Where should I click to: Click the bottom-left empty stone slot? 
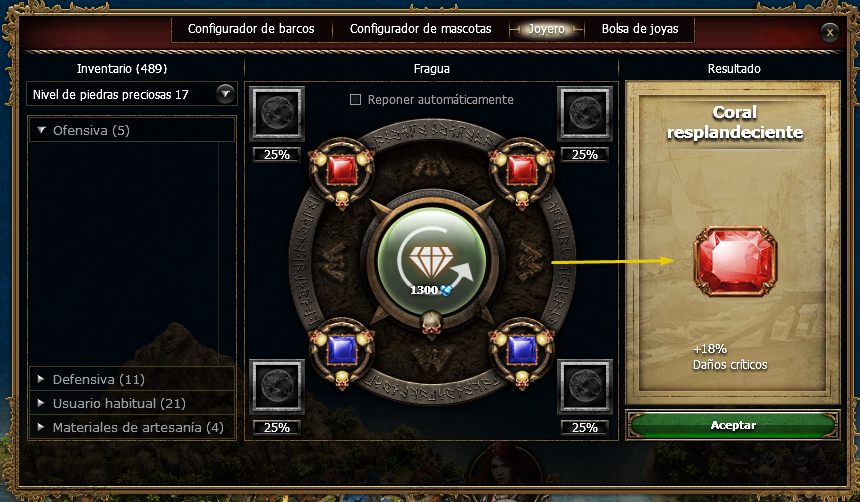point(277,386)
